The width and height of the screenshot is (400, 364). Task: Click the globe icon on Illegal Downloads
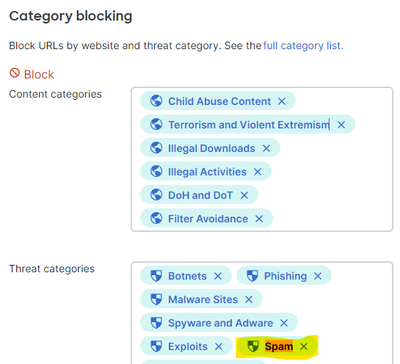pyautogui.click(x=156, y=148)
